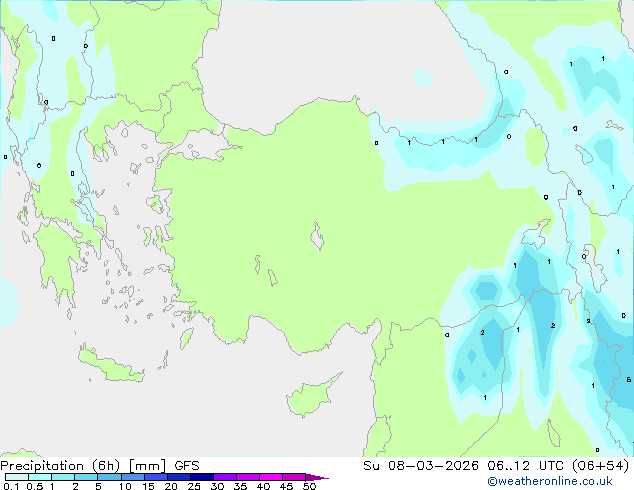
Task: Click the legend value "10"
Action: pos(125,486)
